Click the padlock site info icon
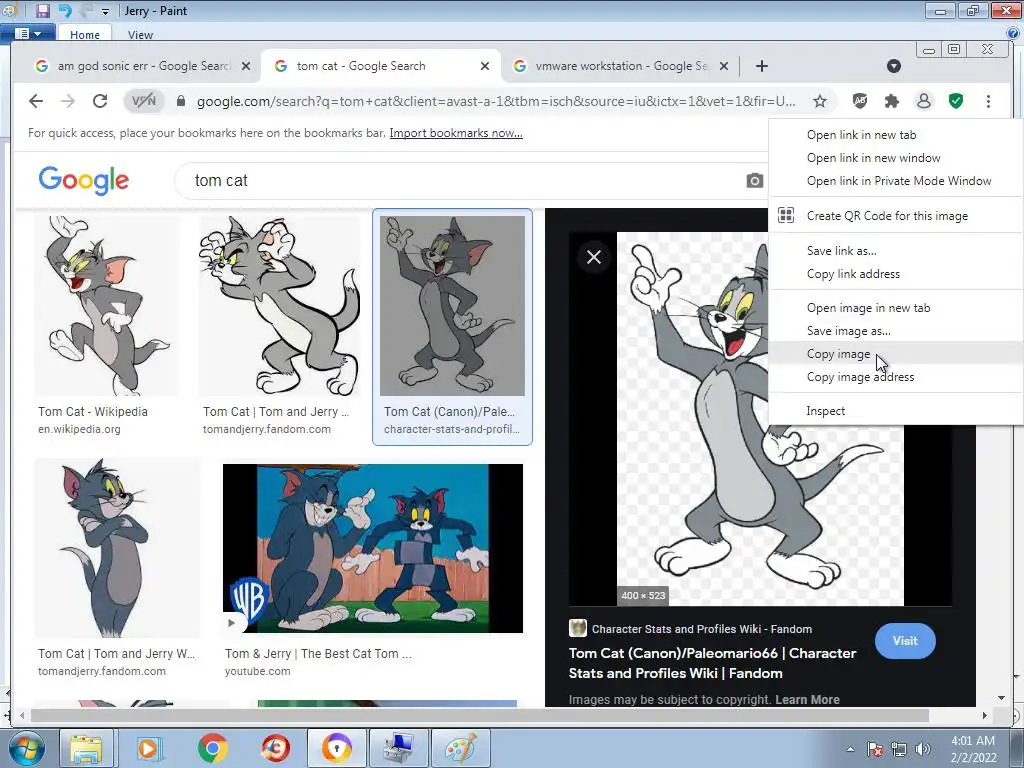The width and height of the screenshot is (1024, 768). [x=181, y=101]
